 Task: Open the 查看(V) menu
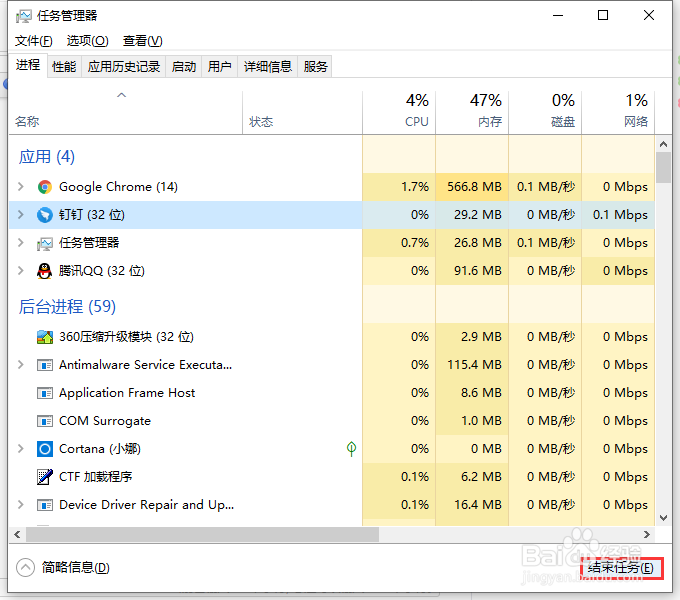[x=142, y=41]
